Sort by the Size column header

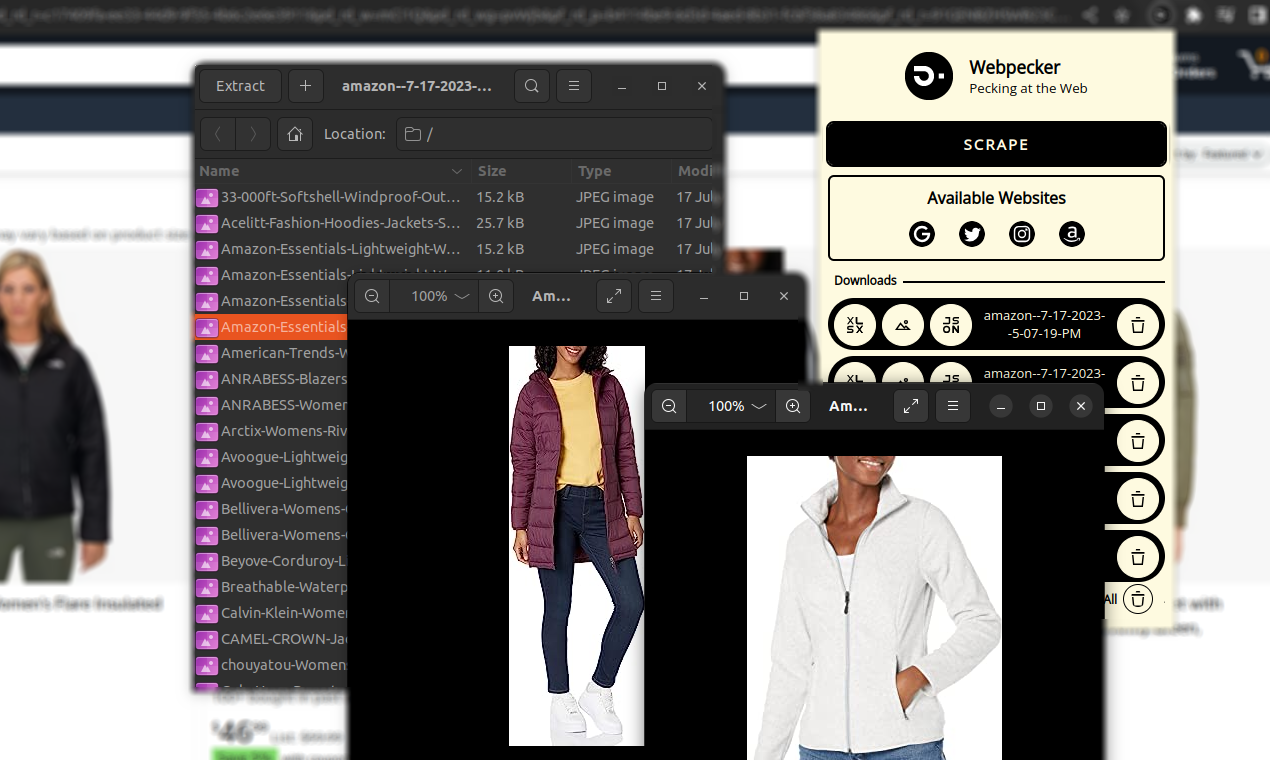point(520,171)
